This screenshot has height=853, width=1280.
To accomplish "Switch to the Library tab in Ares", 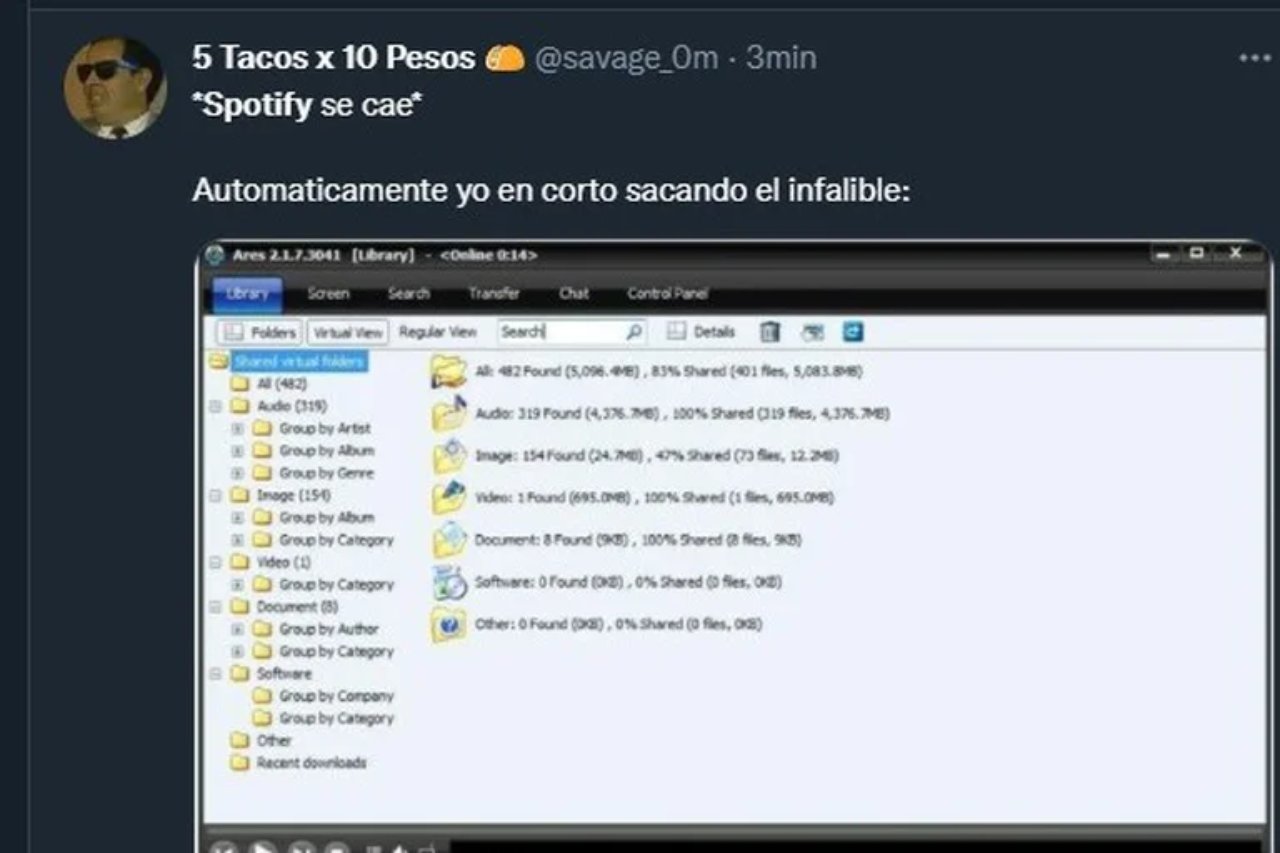I will (247, 294).
